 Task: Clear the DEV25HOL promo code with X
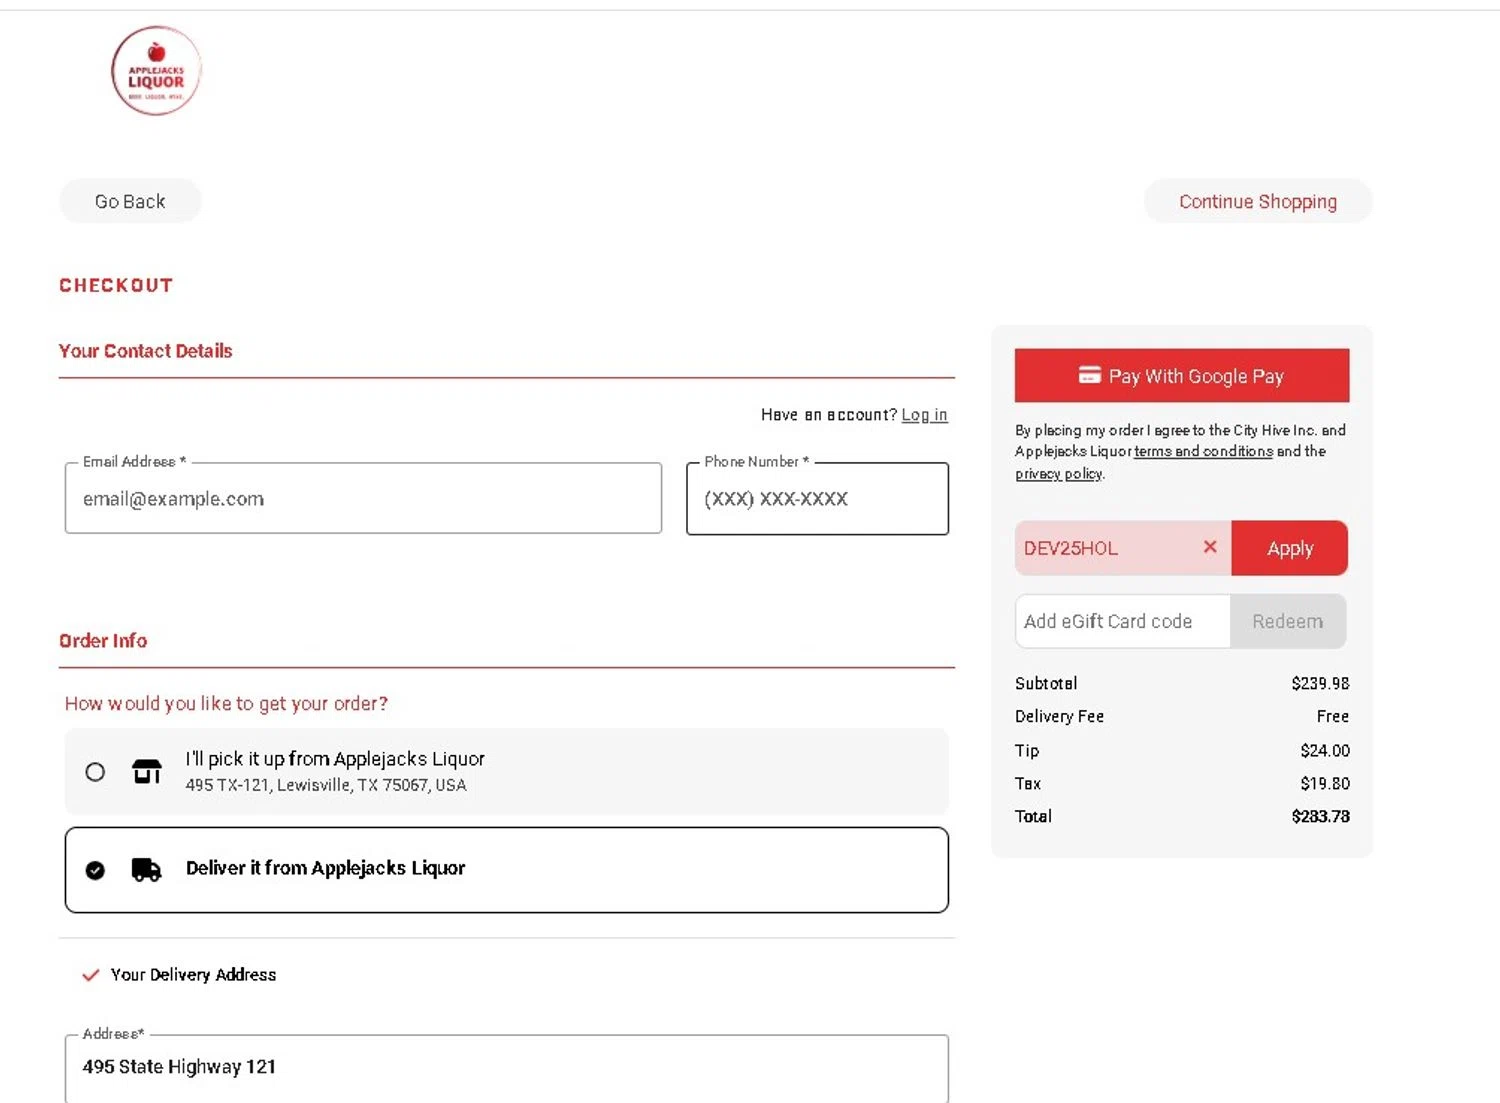point(1210,547)
